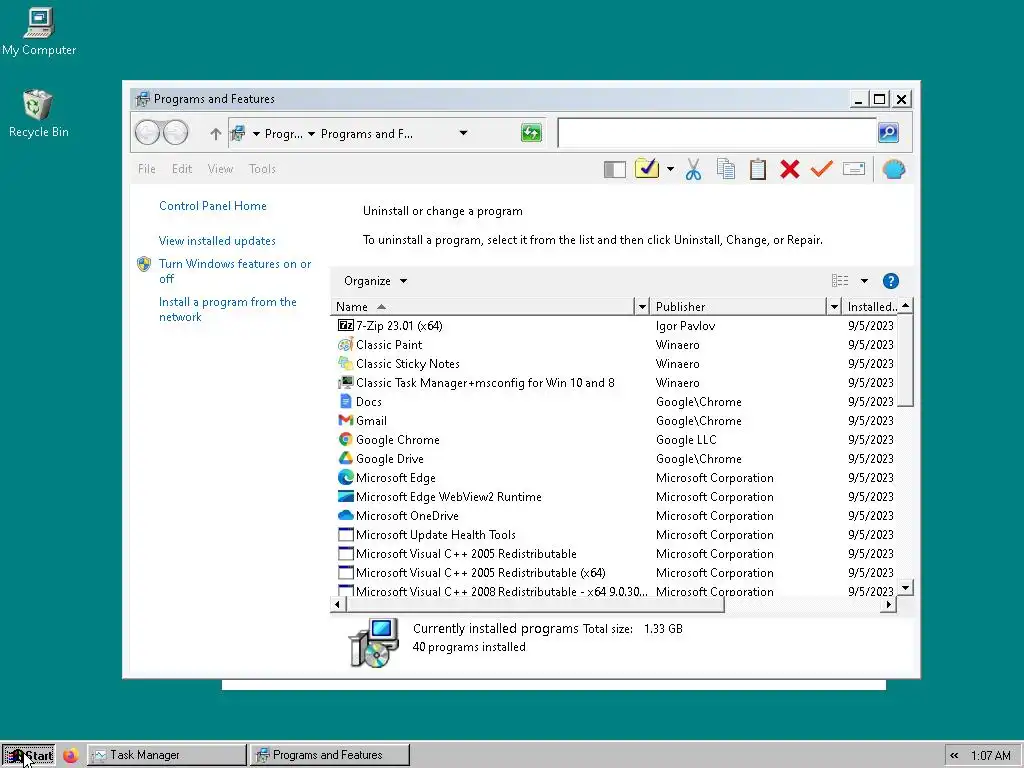
Task: Click the Copy toolbar icon
Action: pos(726,169)
